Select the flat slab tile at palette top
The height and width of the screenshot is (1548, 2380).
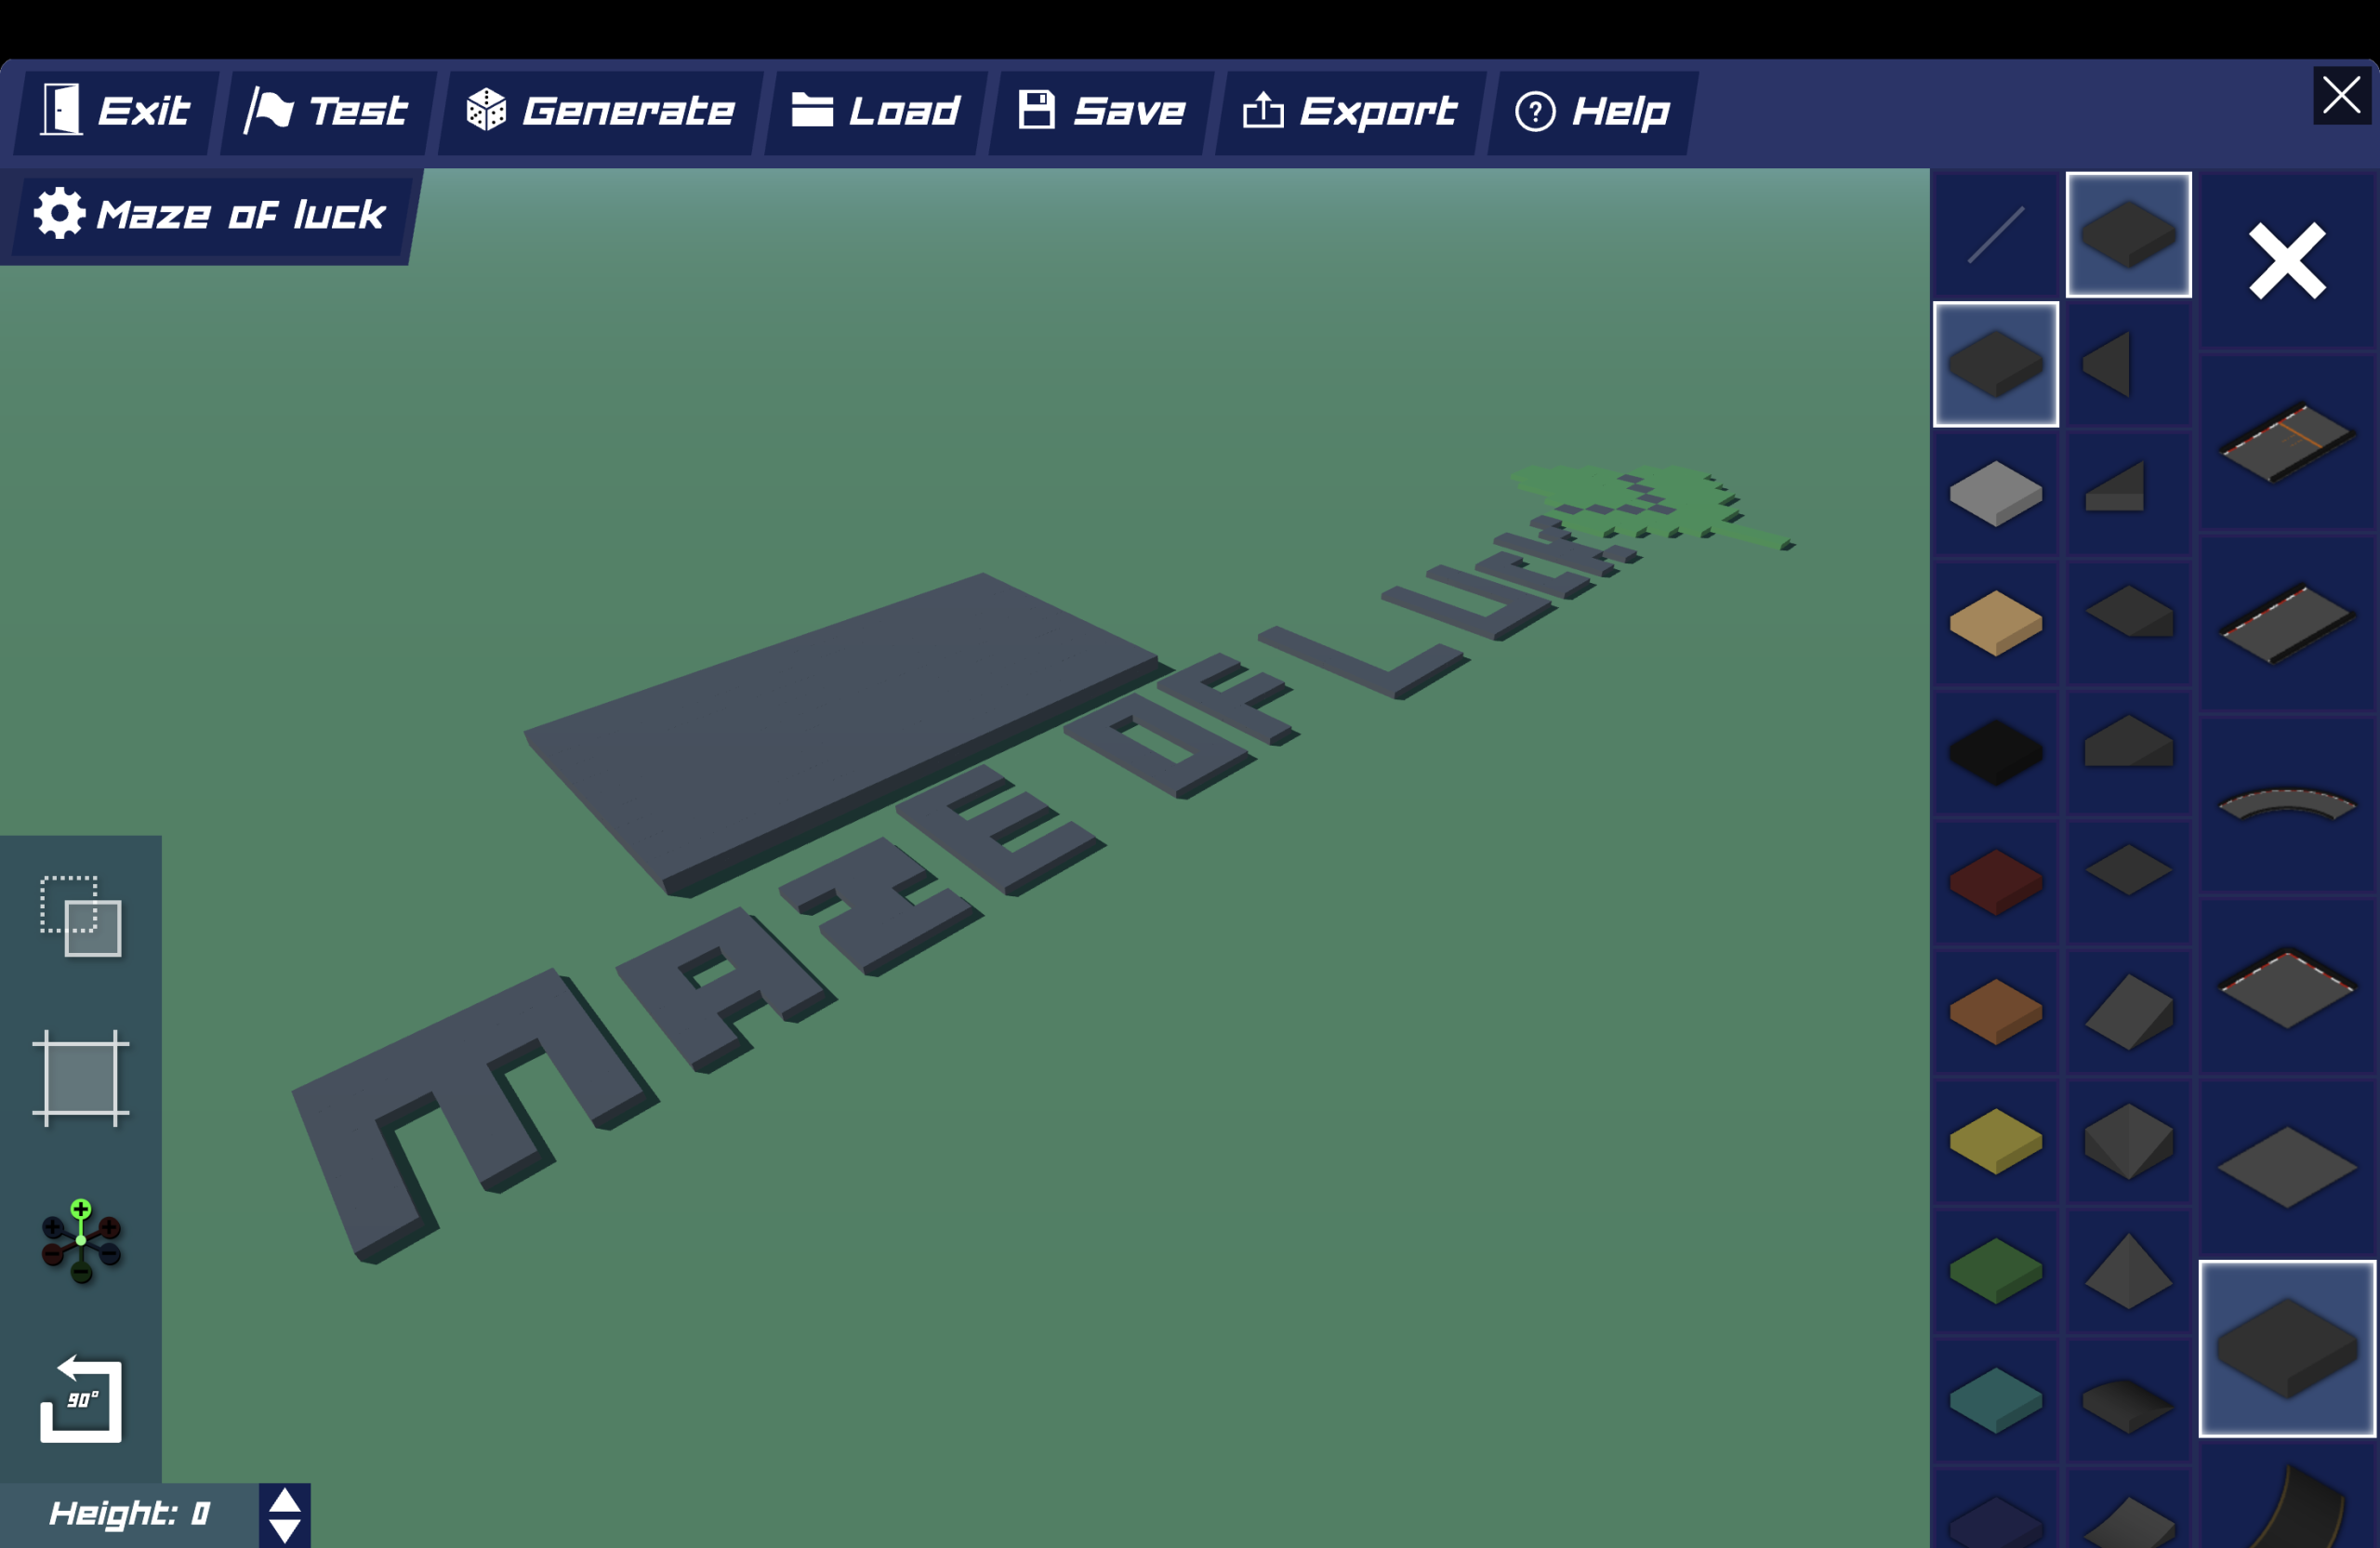click(2129, 234)
